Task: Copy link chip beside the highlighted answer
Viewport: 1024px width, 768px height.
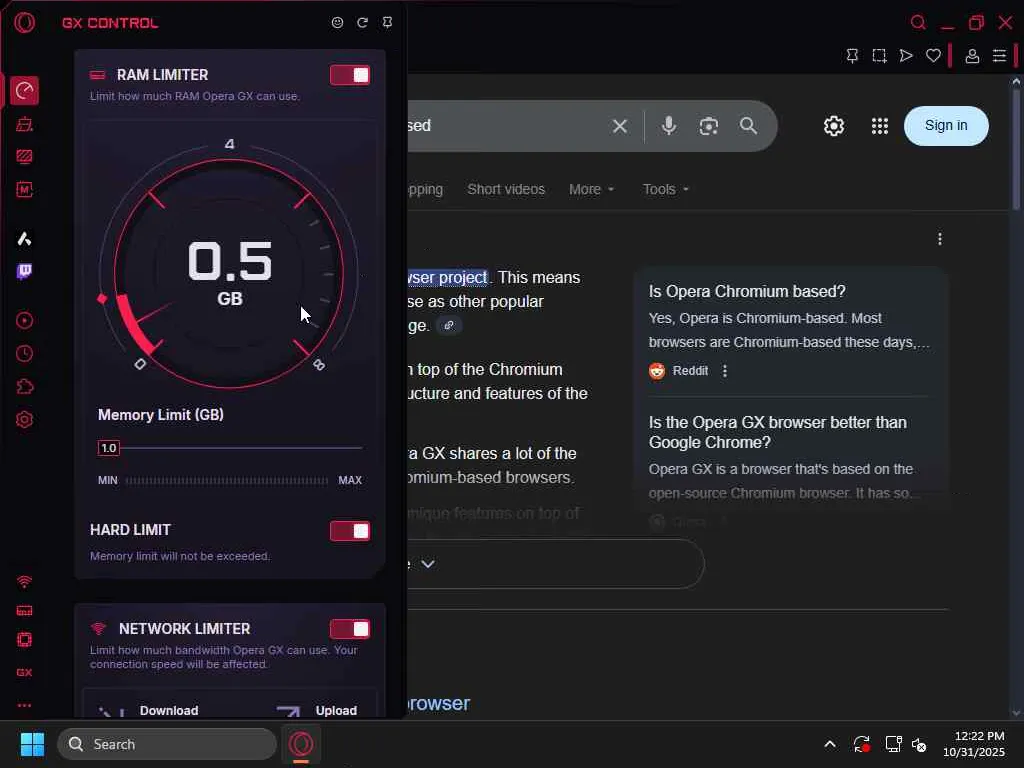Action: [449, 325]
